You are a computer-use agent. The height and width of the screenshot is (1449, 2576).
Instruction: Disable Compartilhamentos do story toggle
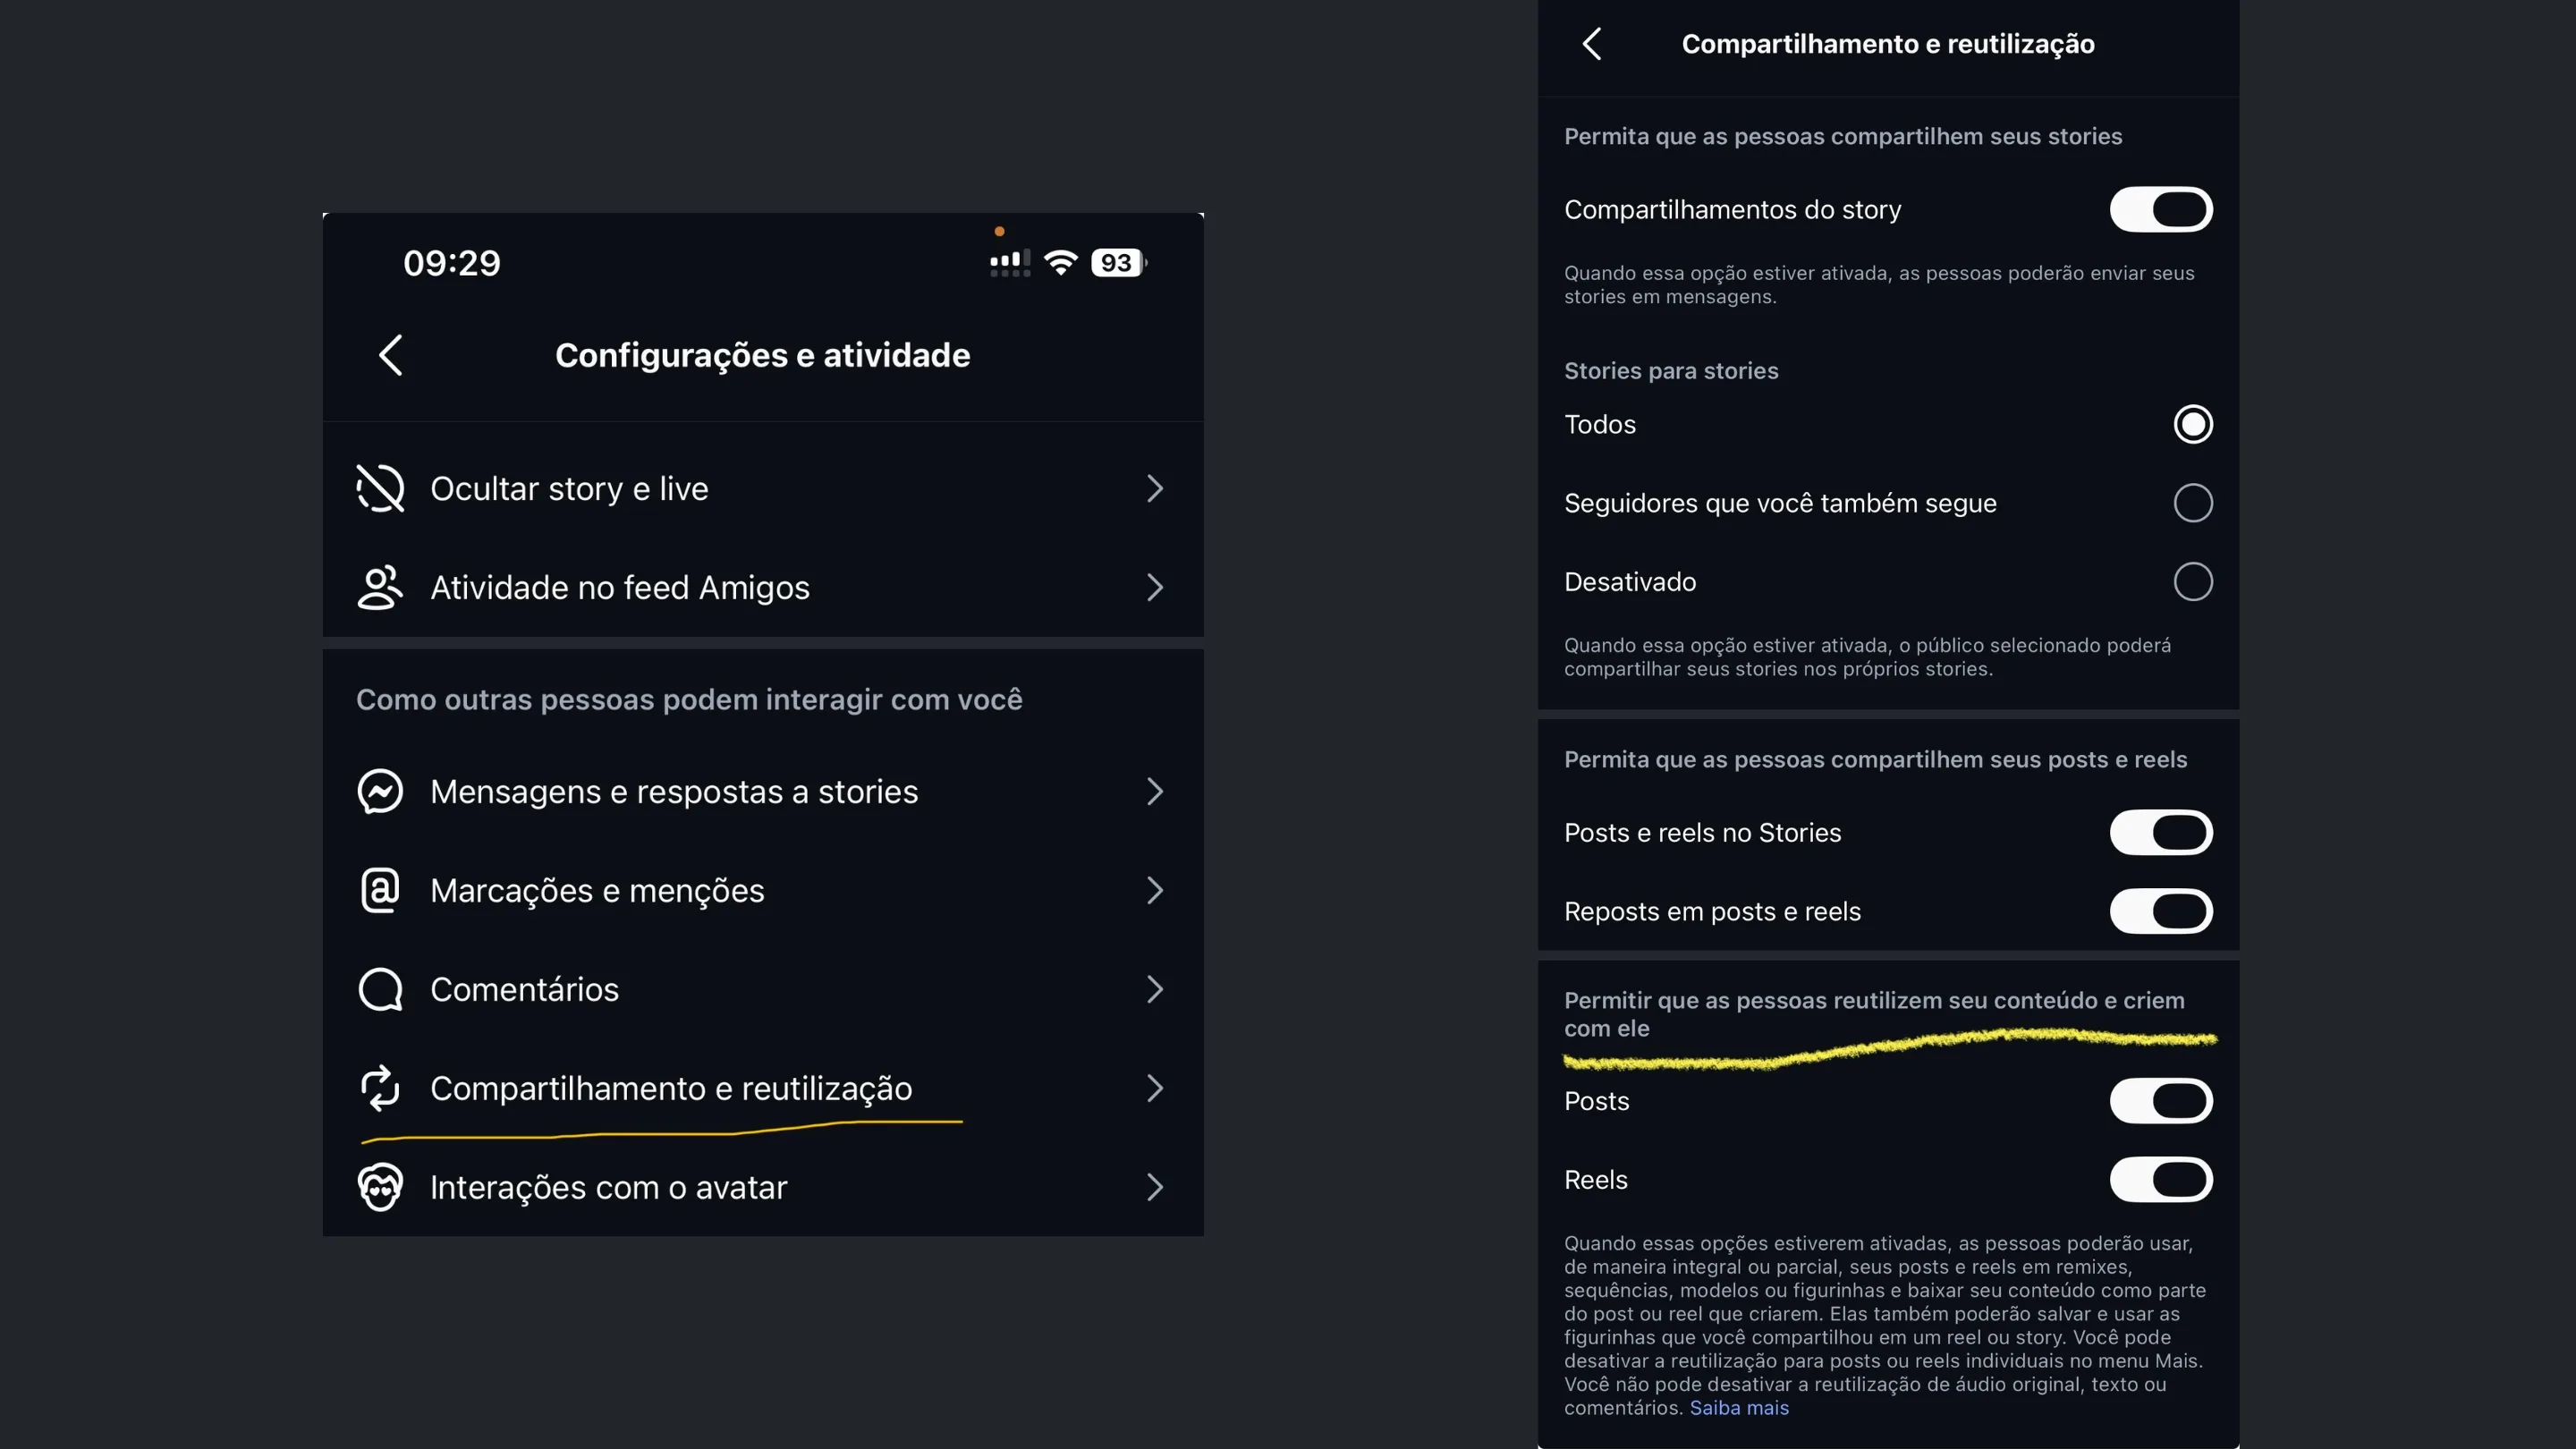point(2161,209)
